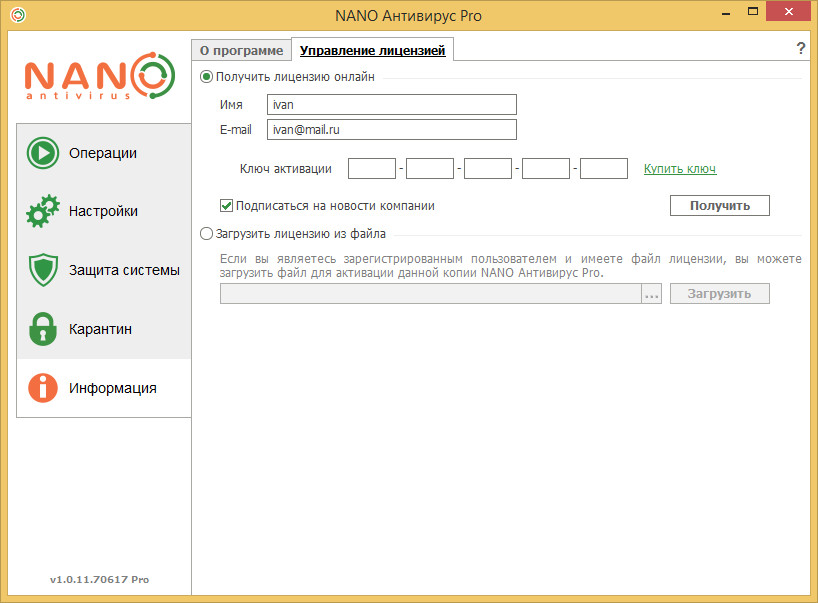
Task: Focus the first activation key box
Action: point(372,168)
